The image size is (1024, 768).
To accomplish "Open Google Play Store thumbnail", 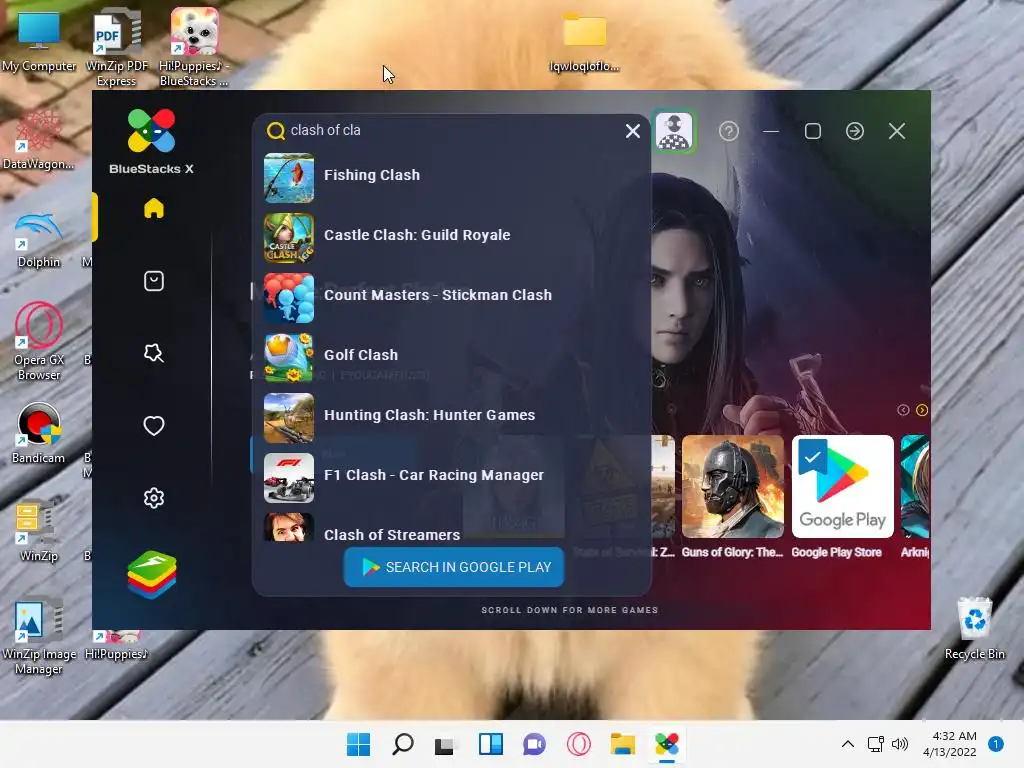I will 842,487.
